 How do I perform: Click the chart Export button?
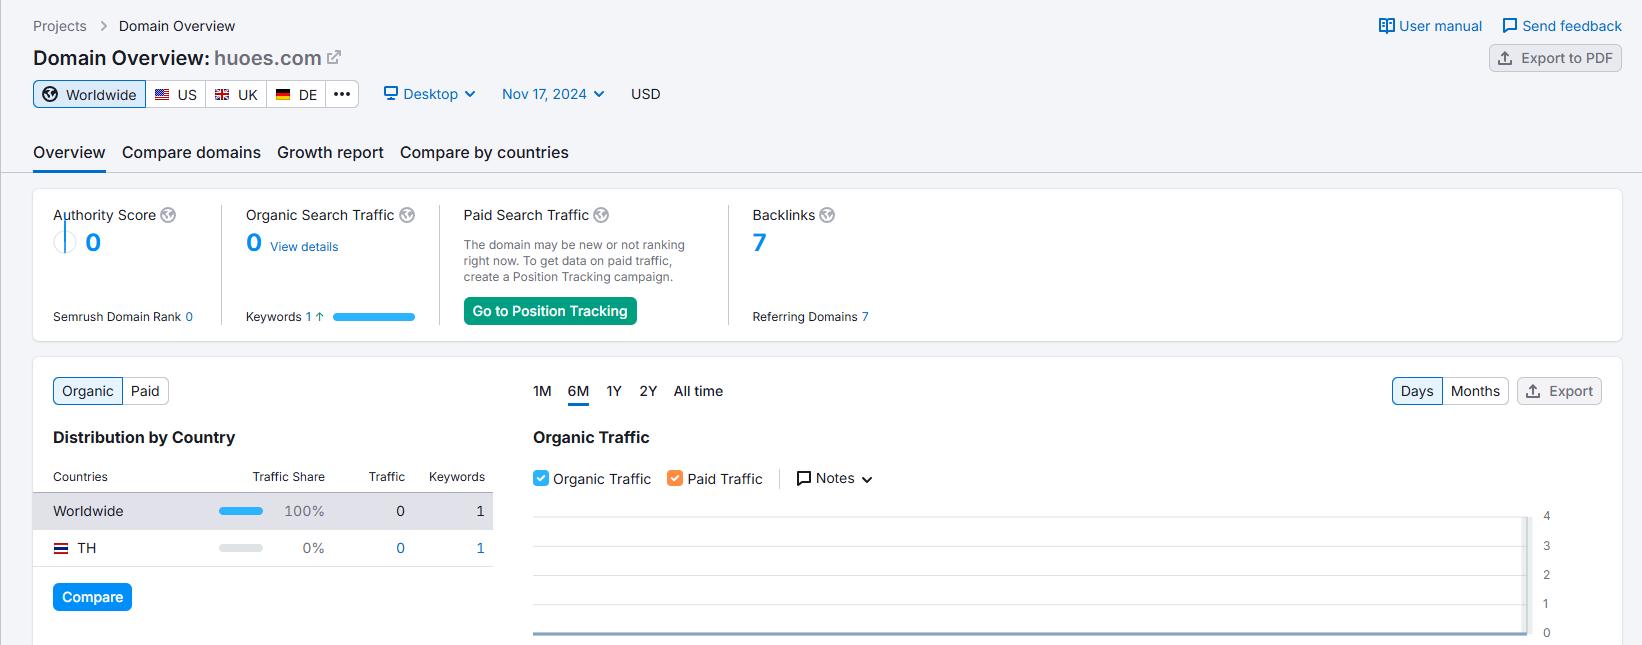(1559, 391)
